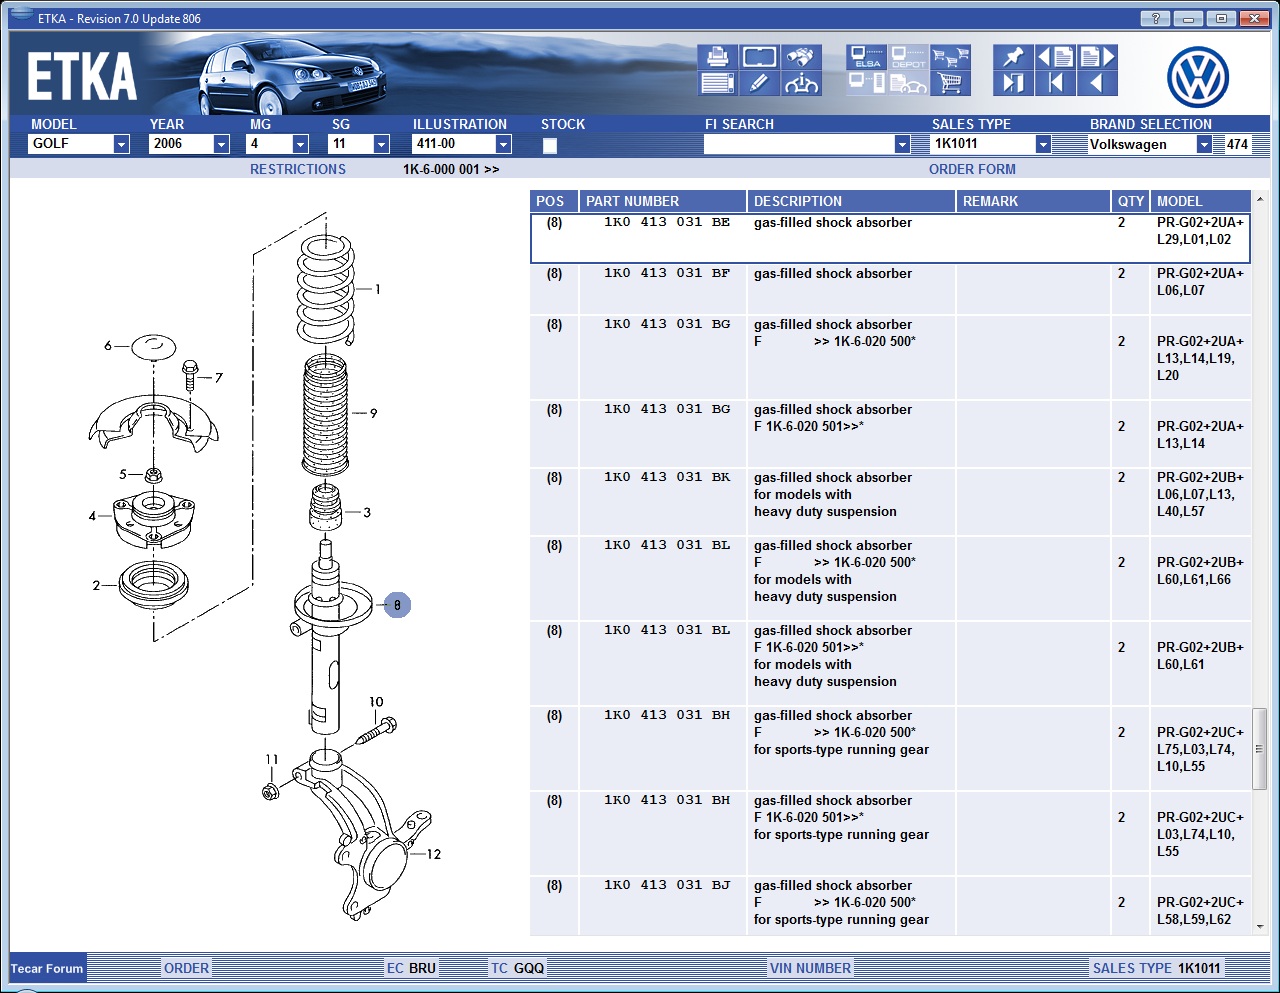Screen dimensions: 1280x993
Task: Click the REMARK column header
Action: pos(1033,201)
